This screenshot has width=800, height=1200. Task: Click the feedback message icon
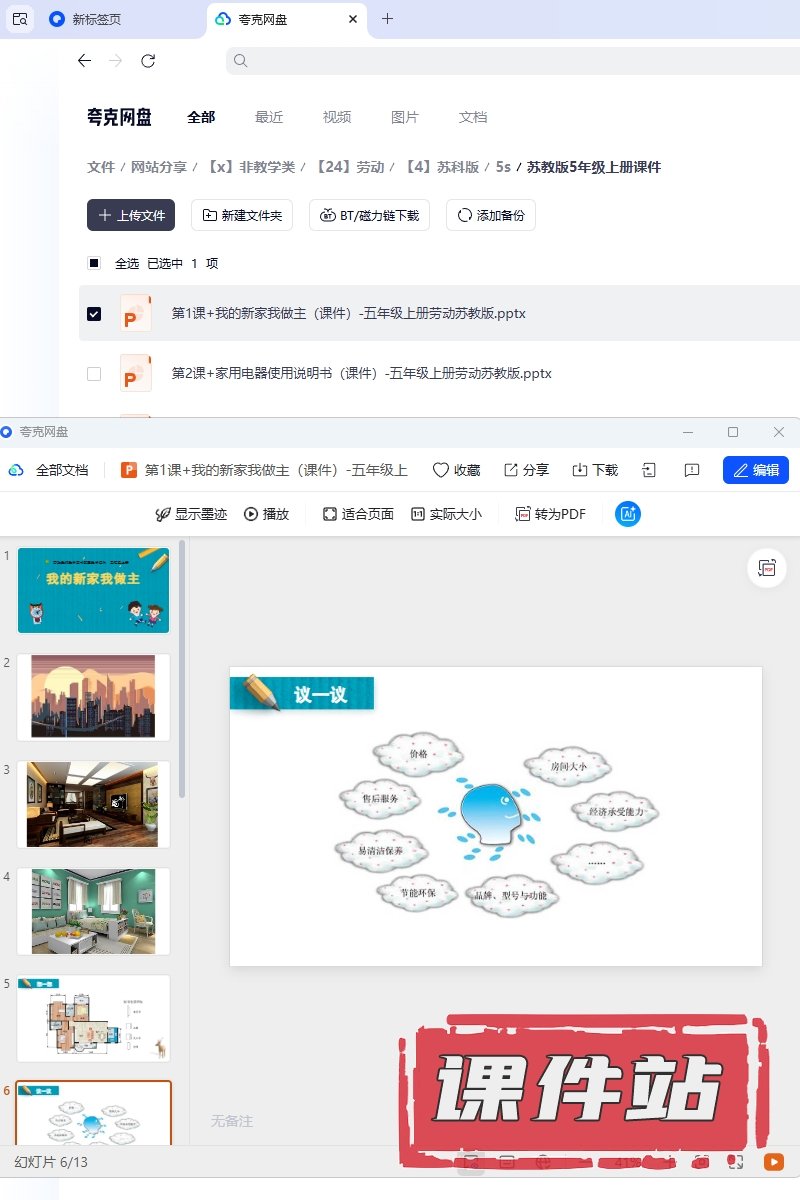click(x=691, y=470)
